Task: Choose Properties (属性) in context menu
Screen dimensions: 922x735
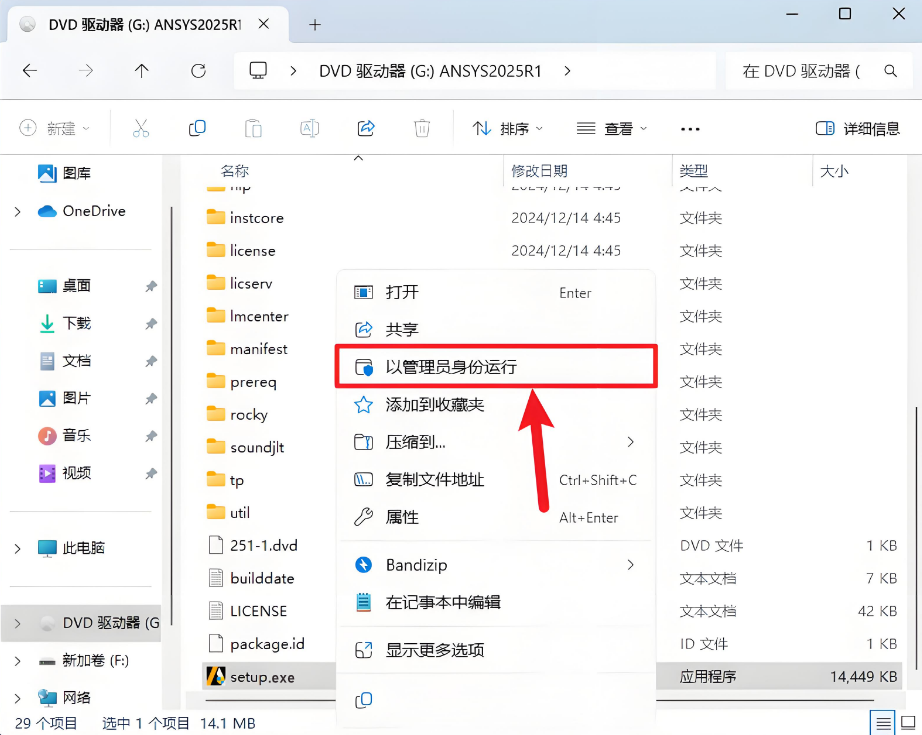Action: 496,517
